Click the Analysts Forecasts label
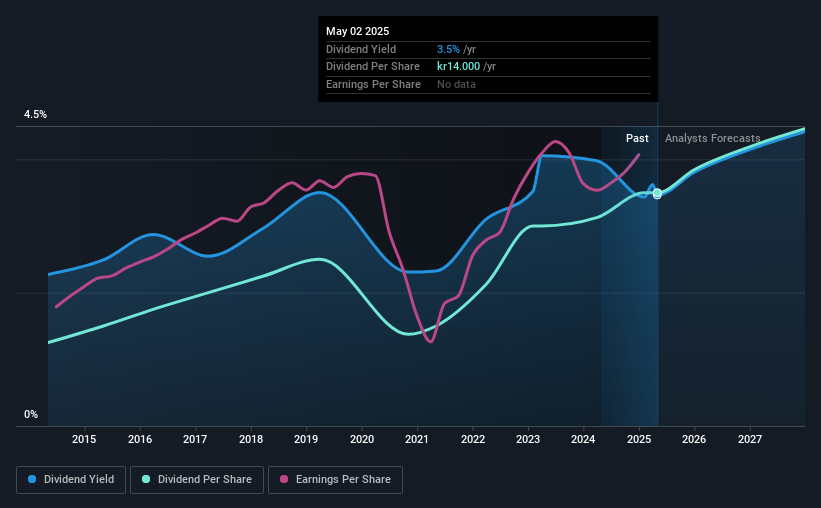Viewport: 821px width, 508px height. [713, 138]
